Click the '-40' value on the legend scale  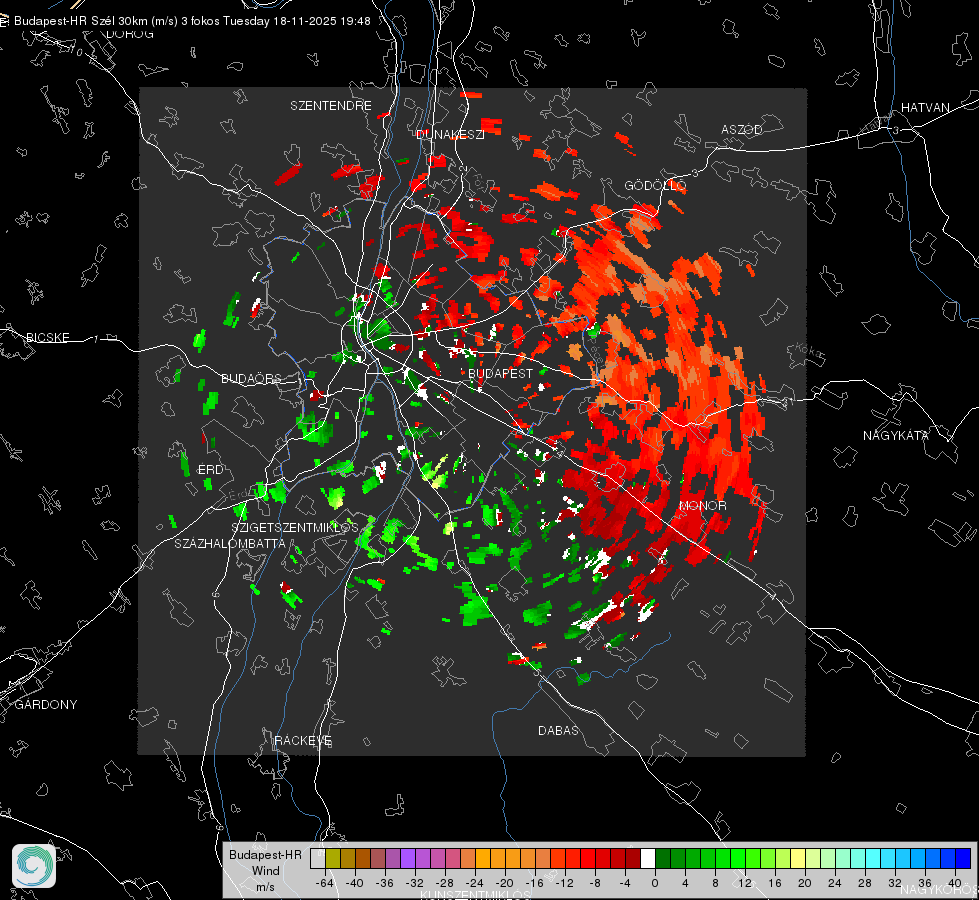click(x=355, y=883)
